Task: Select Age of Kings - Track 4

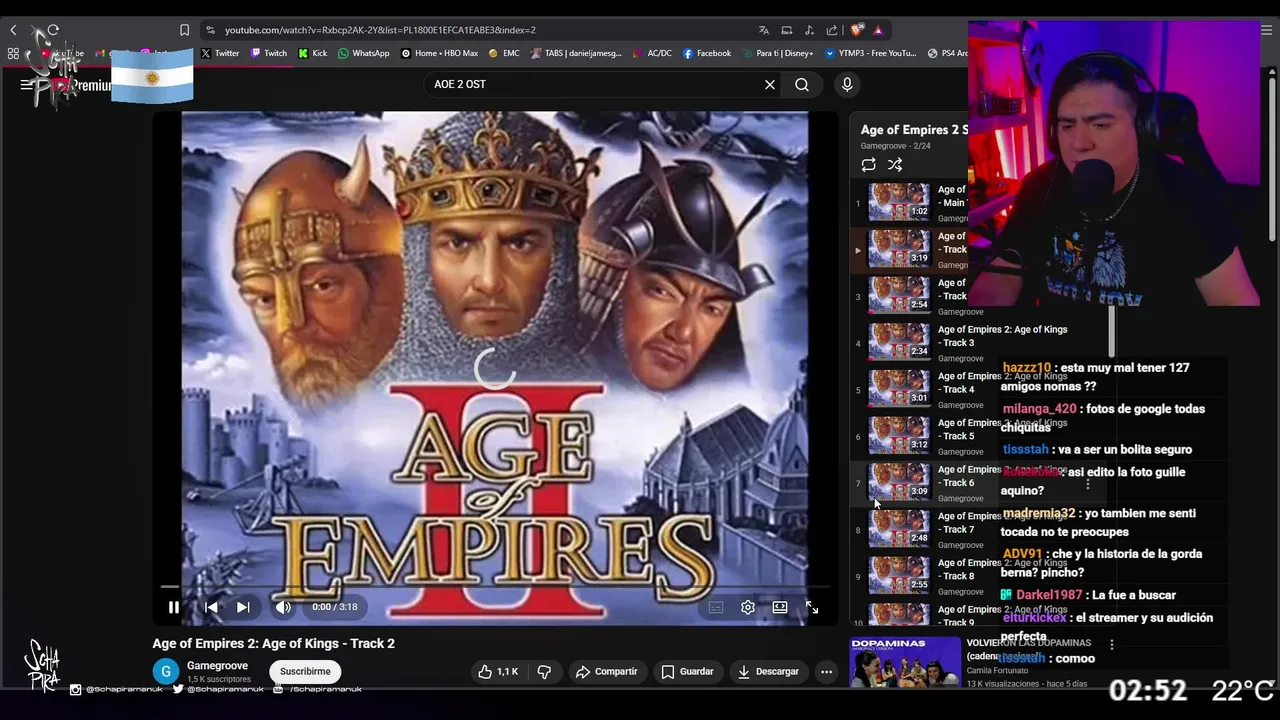Action: (1002, 383)
